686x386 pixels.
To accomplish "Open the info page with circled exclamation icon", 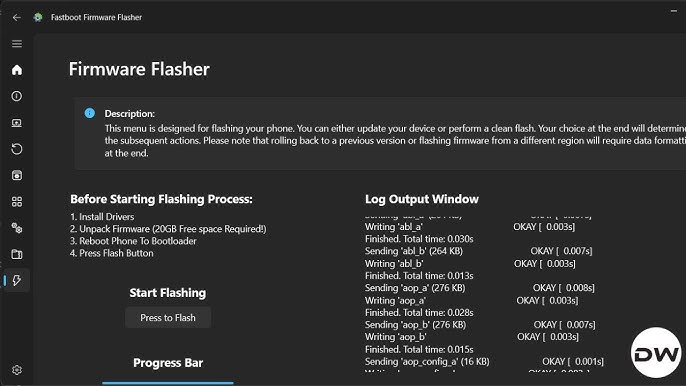I will [x=17, y=96].
